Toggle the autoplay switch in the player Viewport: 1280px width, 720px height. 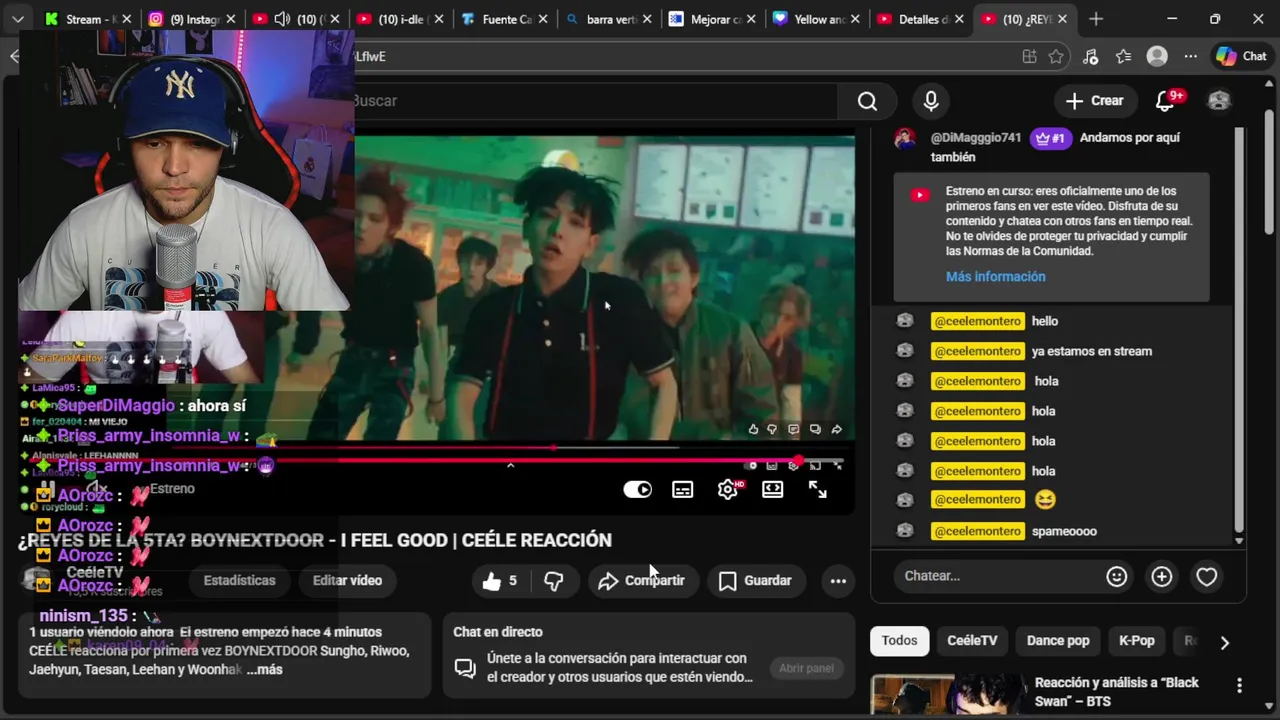point(637,490)
